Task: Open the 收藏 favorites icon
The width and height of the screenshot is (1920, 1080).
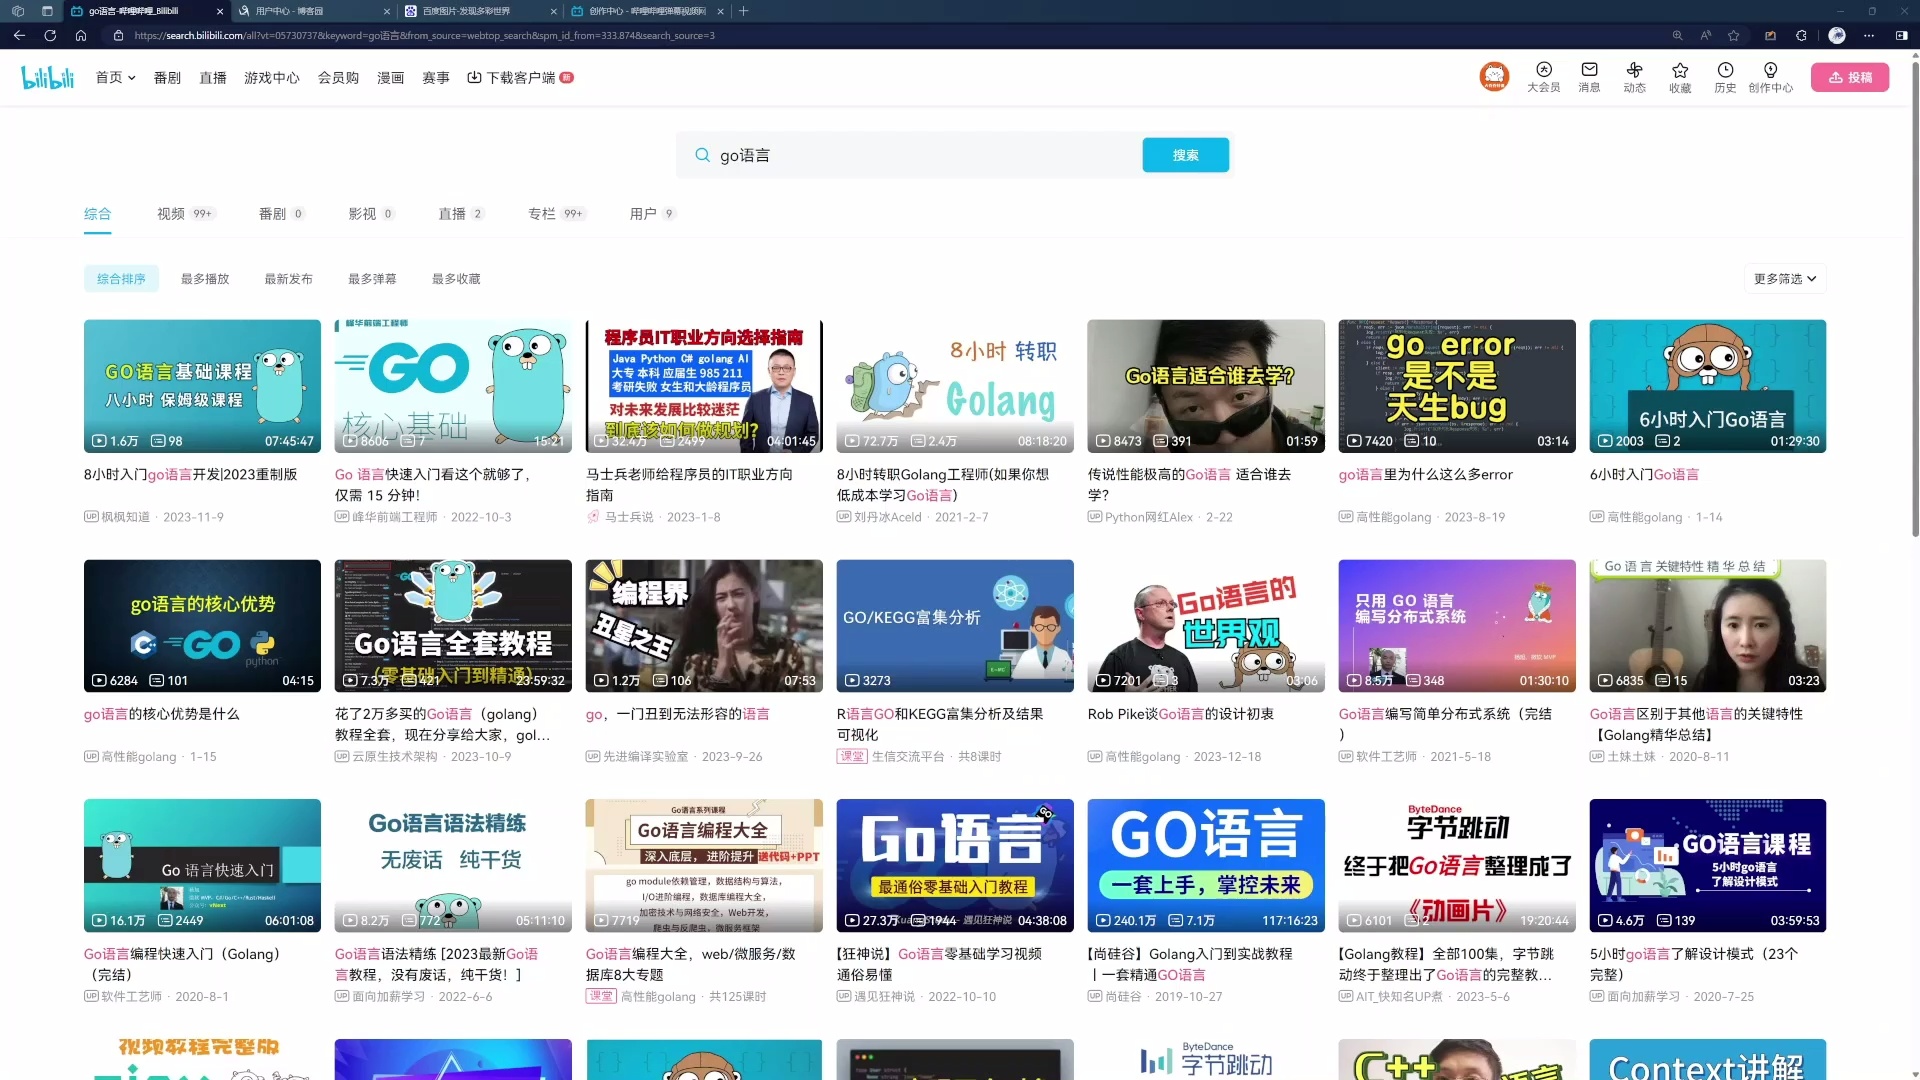Action: pos(1680,77)
